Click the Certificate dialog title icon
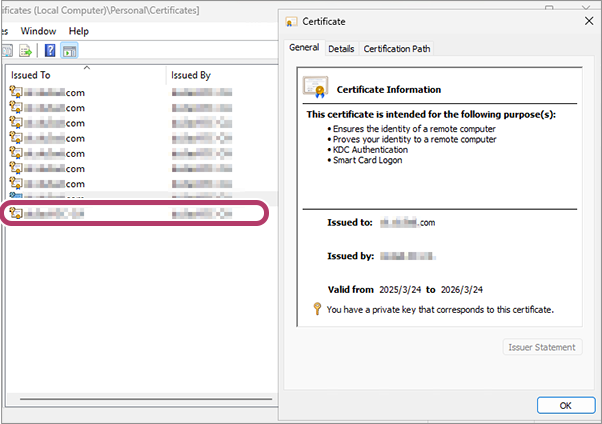This screenshot has height=424, width=602. point(291,22)
